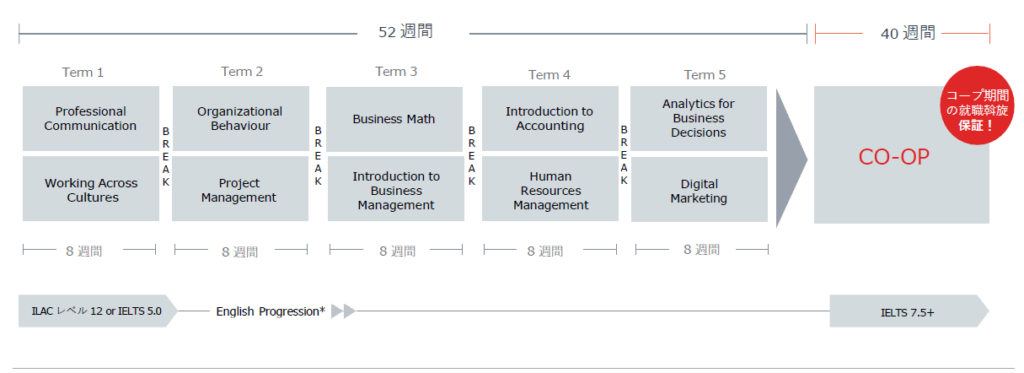Click the Term 5 heading
Image resolution: width=1024 pixels, height=373 pixels.
pos(705,74)
